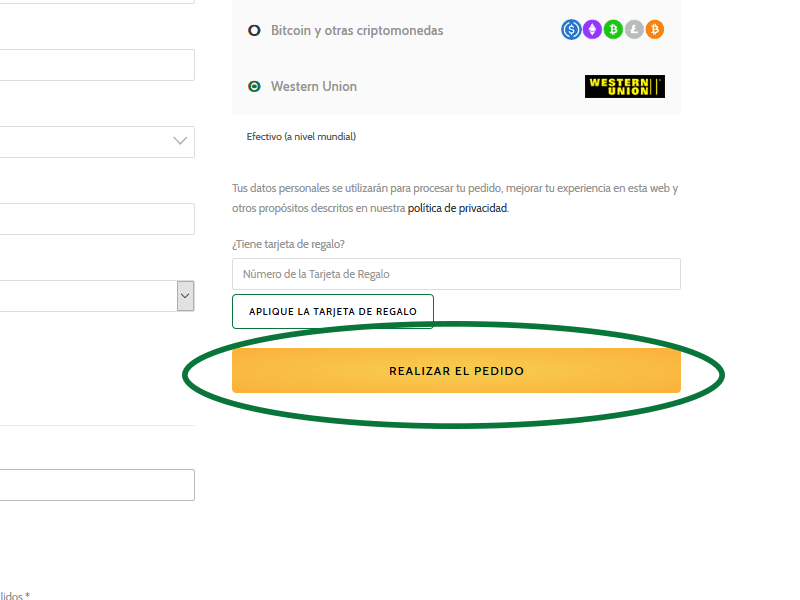Click inside the highlighted orange order button
Screen dimensions: 800x600
point(456,370)
